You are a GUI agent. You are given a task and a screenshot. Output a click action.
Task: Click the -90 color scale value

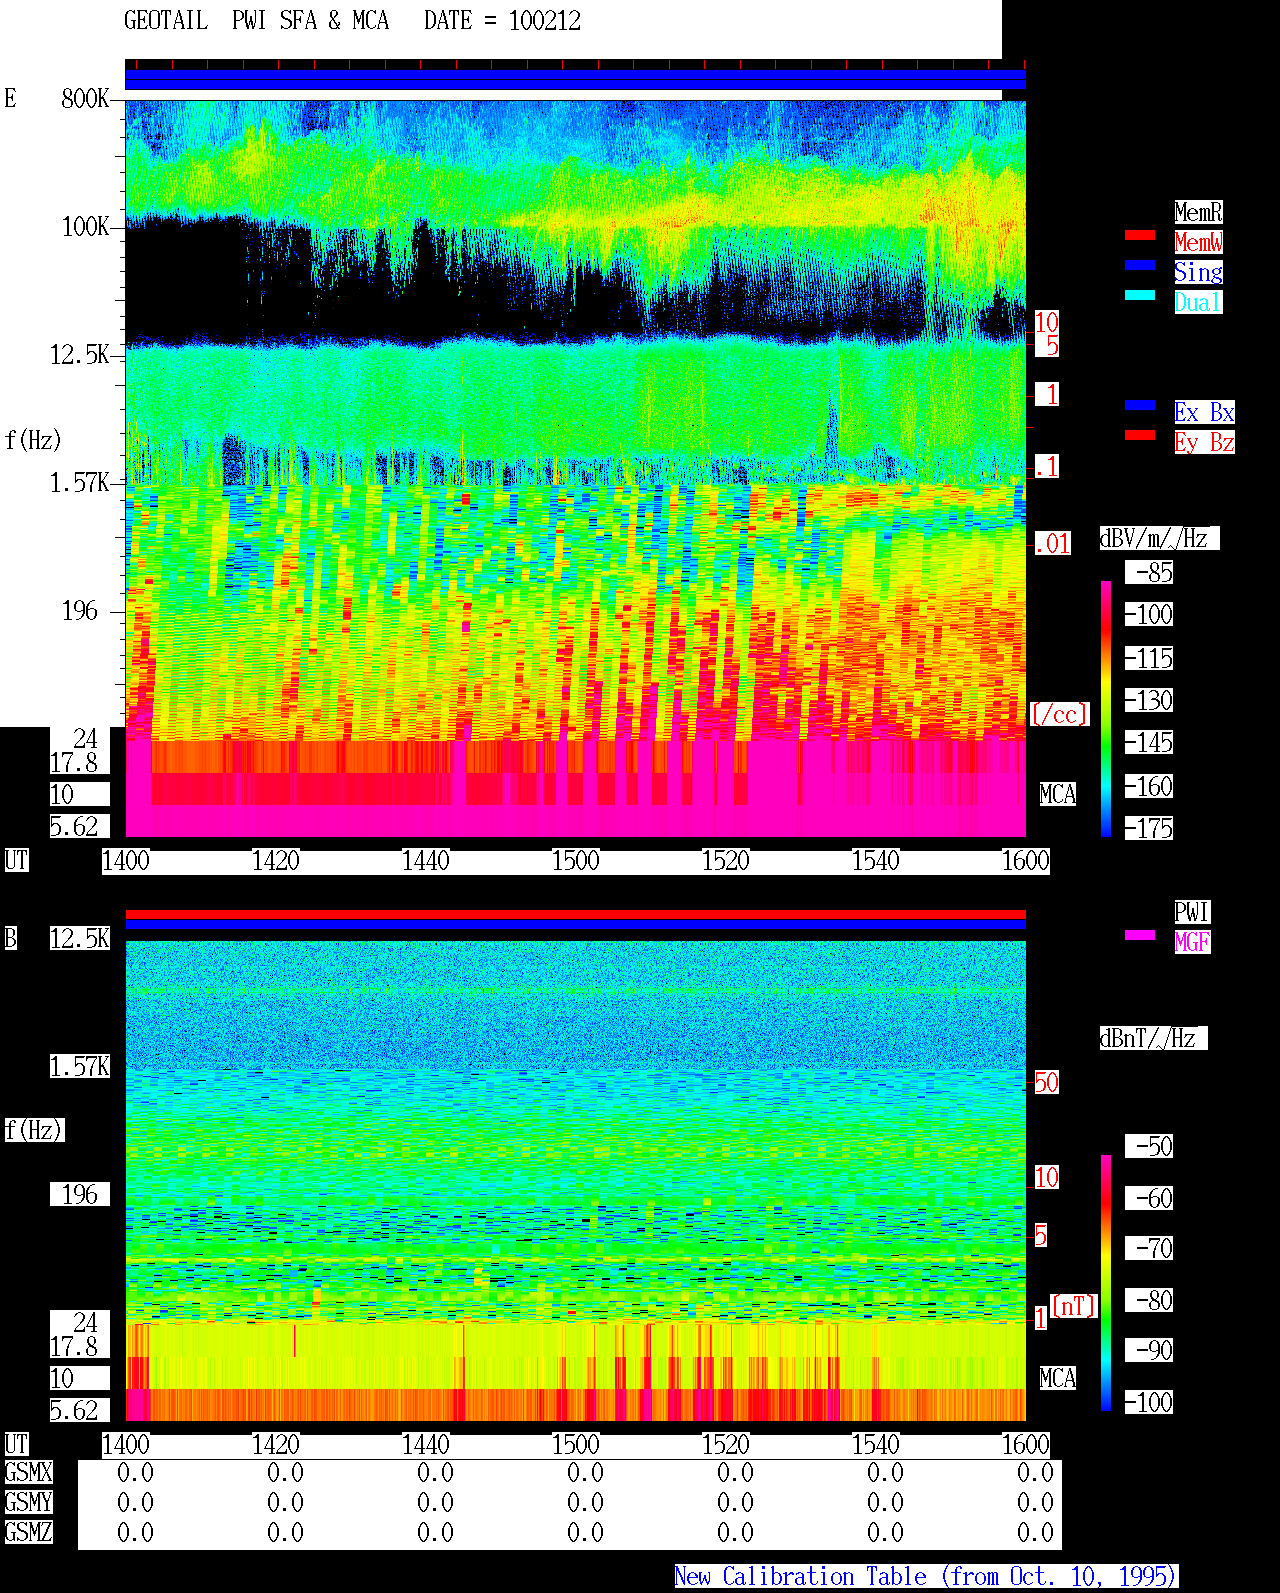[1149, 1350]
